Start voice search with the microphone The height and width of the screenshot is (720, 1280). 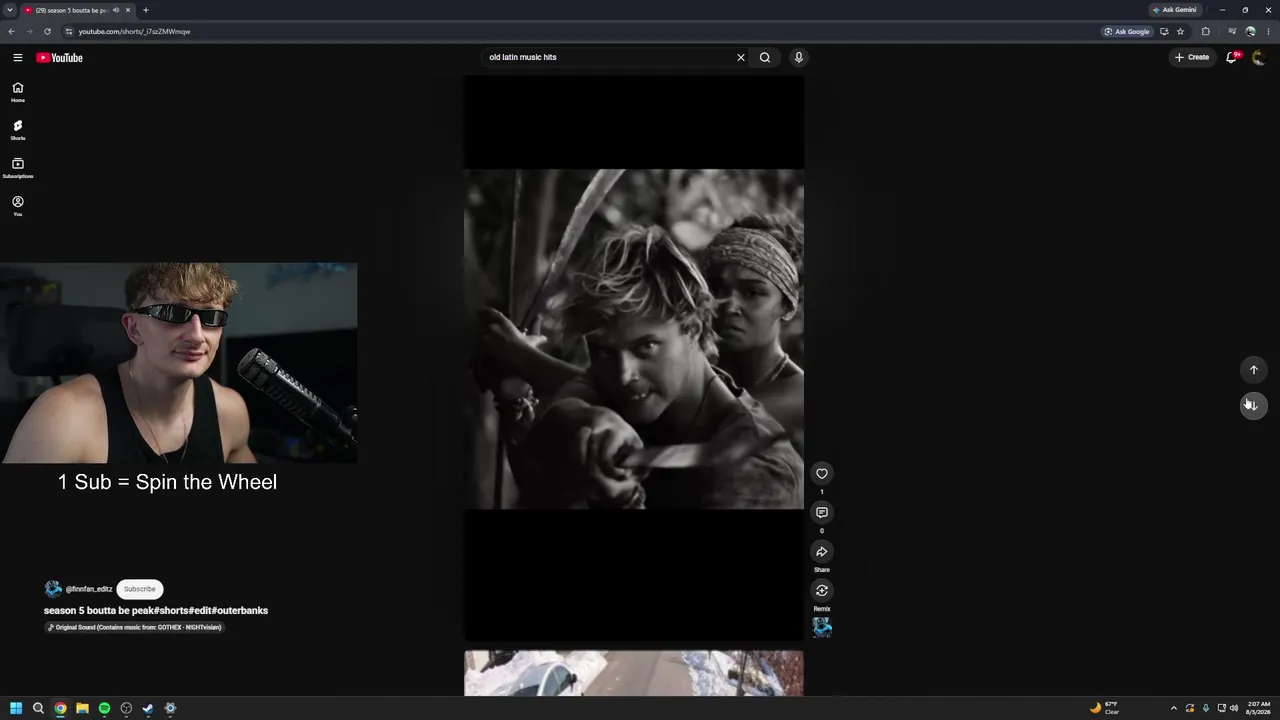798,57
